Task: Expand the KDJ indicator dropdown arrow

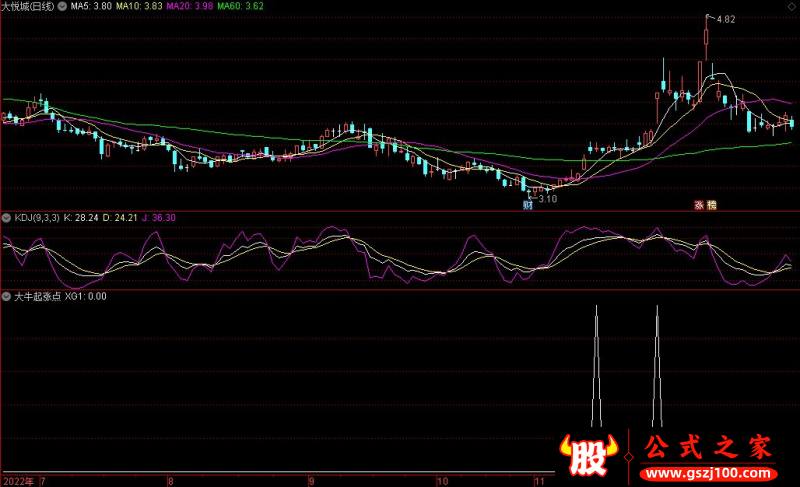Action: tap(6, 216)
